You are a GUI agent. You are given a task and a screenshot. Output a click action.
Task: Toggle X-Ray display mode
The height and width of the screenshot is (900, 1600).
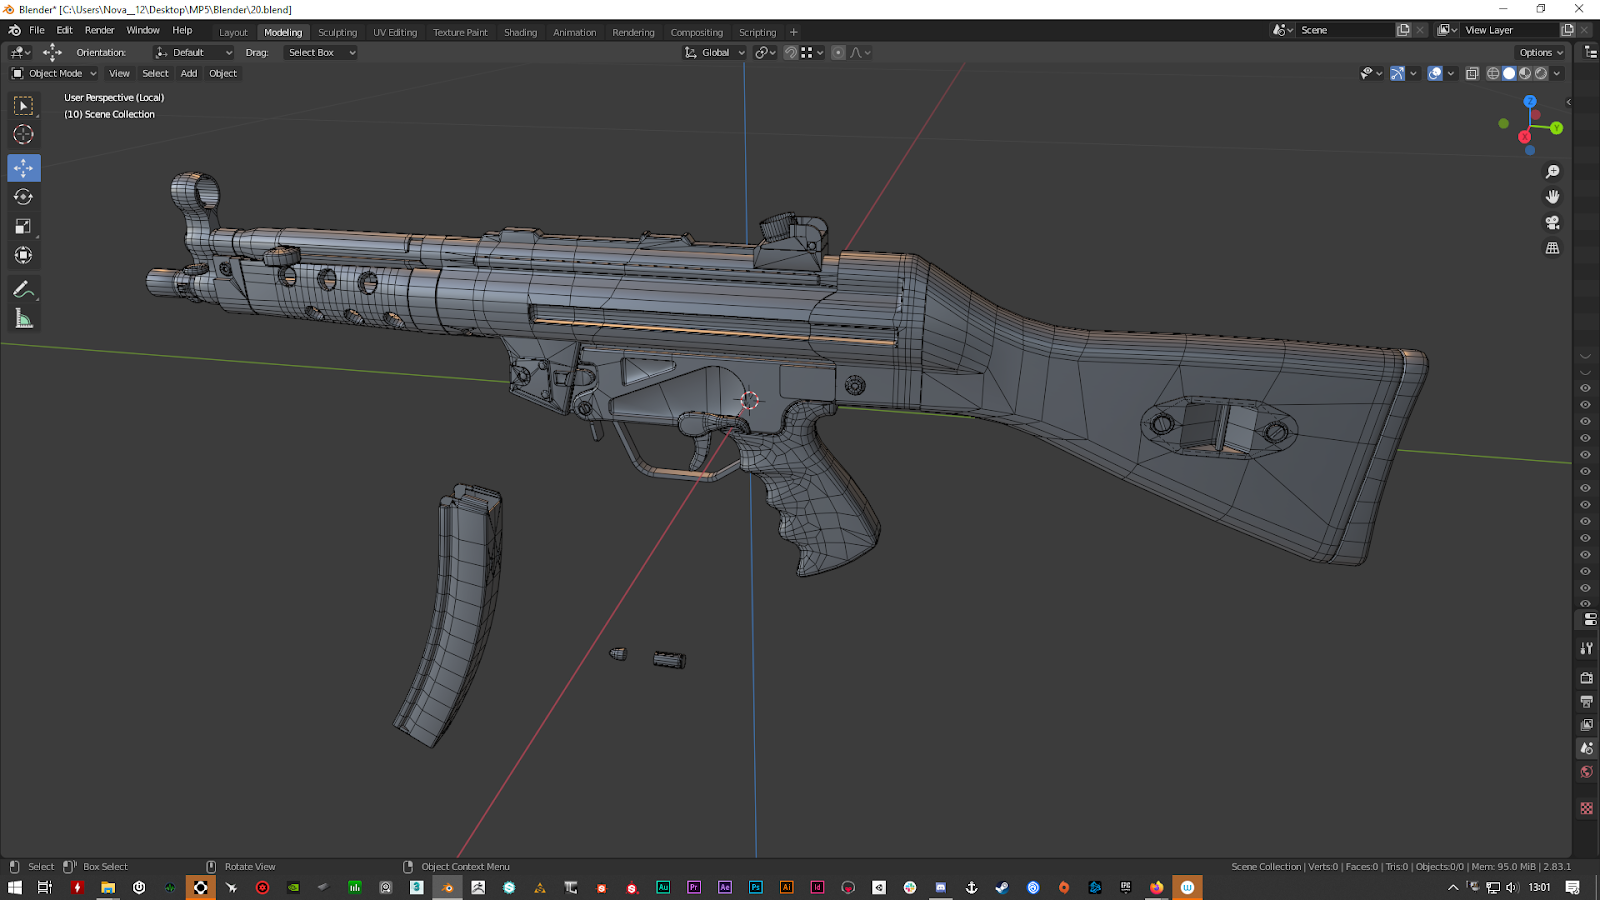tap(1472, 73)
